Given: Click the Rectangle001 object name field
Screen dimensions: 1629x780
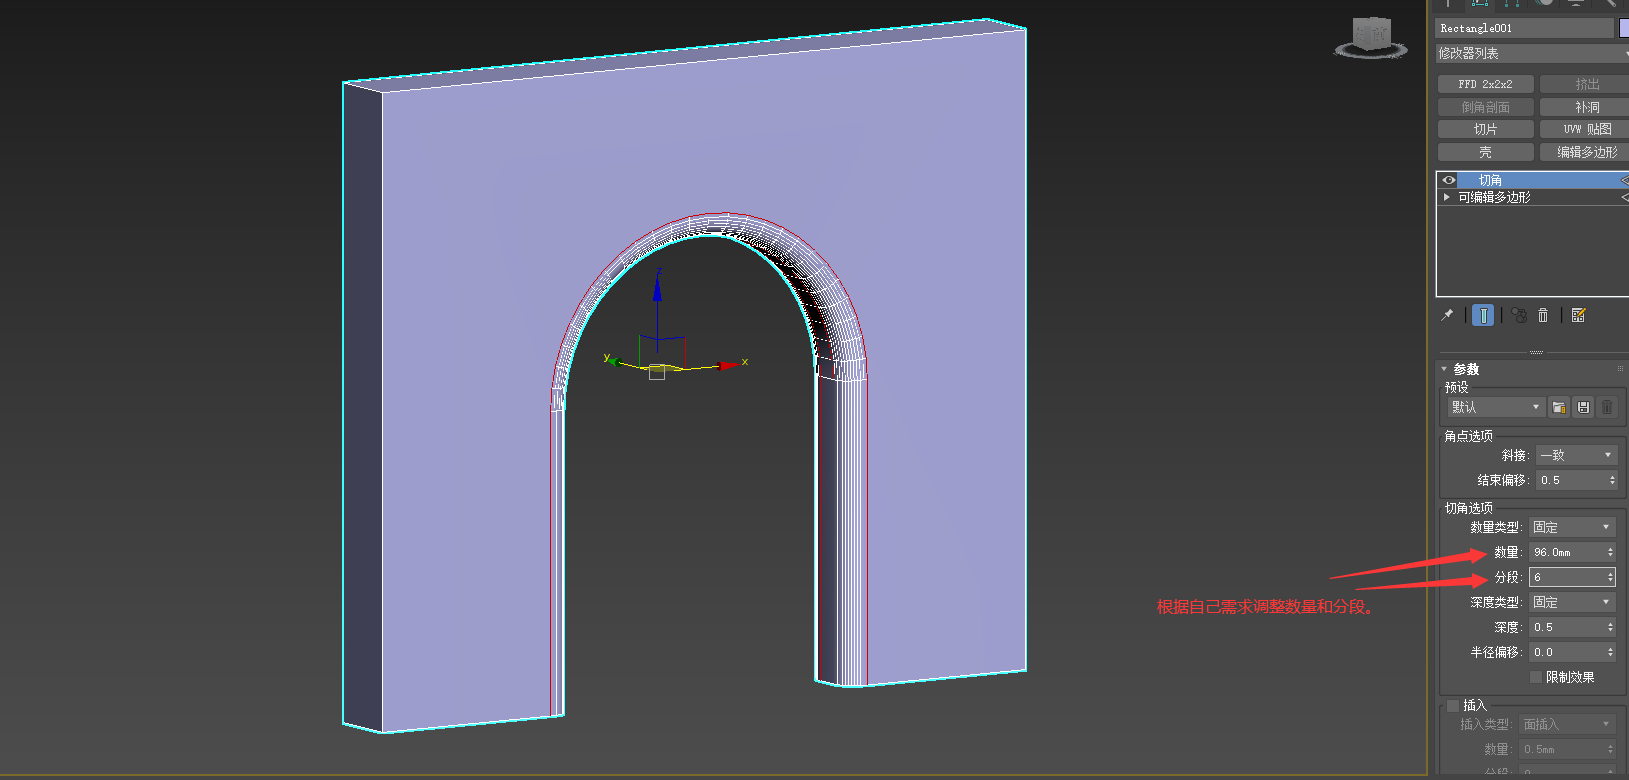Looking at the screenshot, I should (x=1525, y=28).
